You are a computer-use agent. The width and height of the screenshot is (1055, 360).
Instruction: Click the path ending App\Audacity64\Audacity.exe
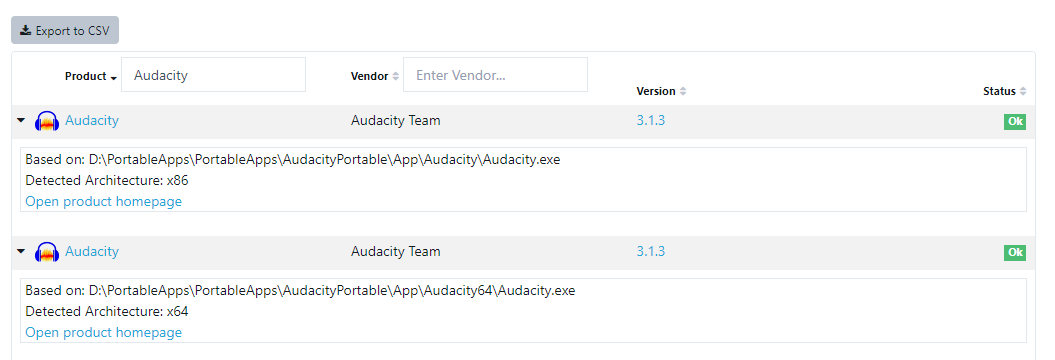300,291
